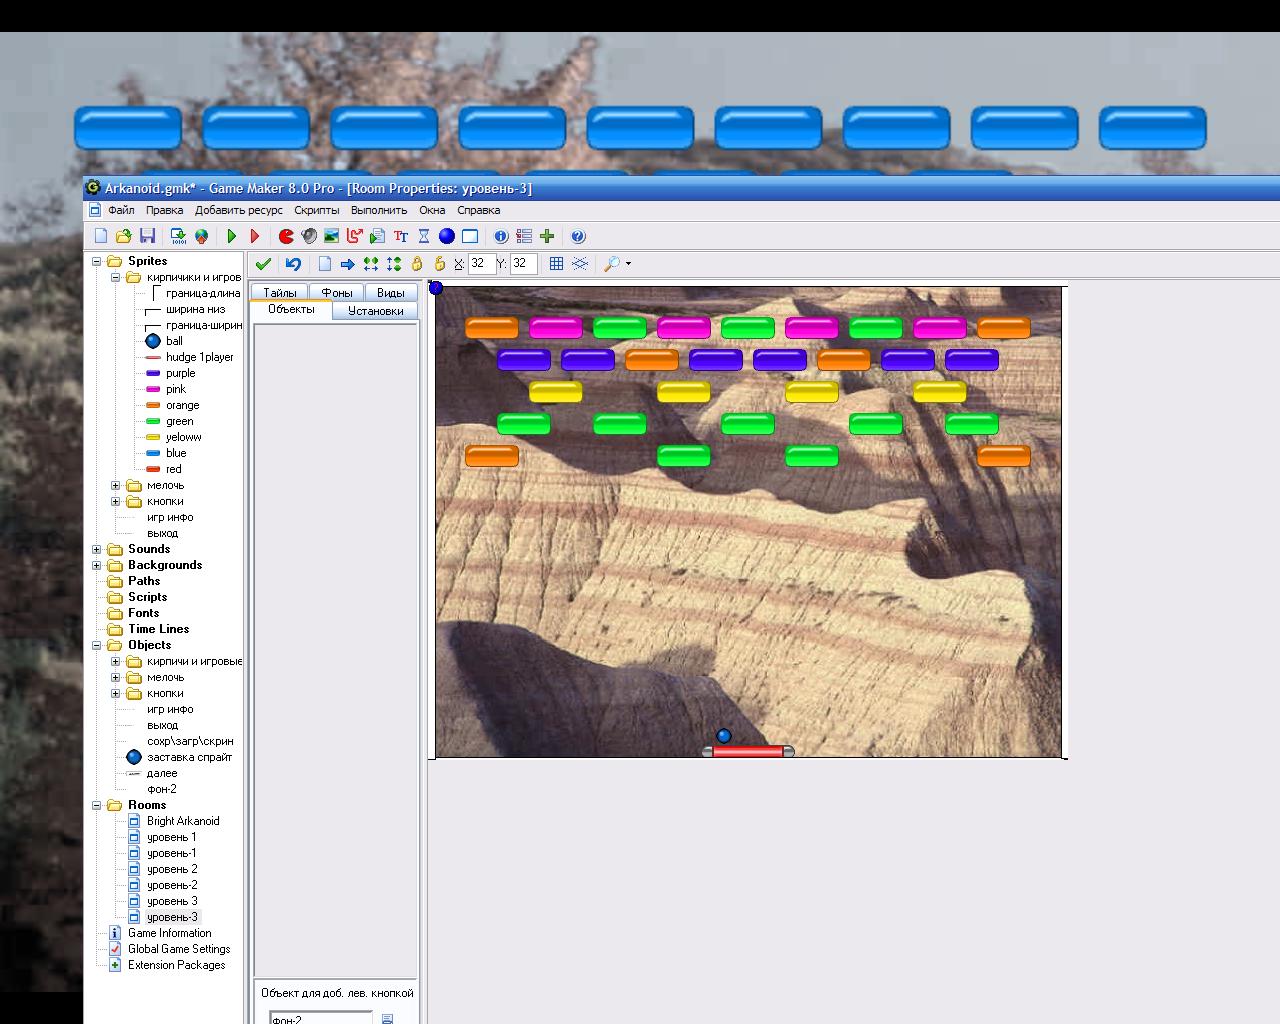Open the Скрипты menu

[316, 210]
